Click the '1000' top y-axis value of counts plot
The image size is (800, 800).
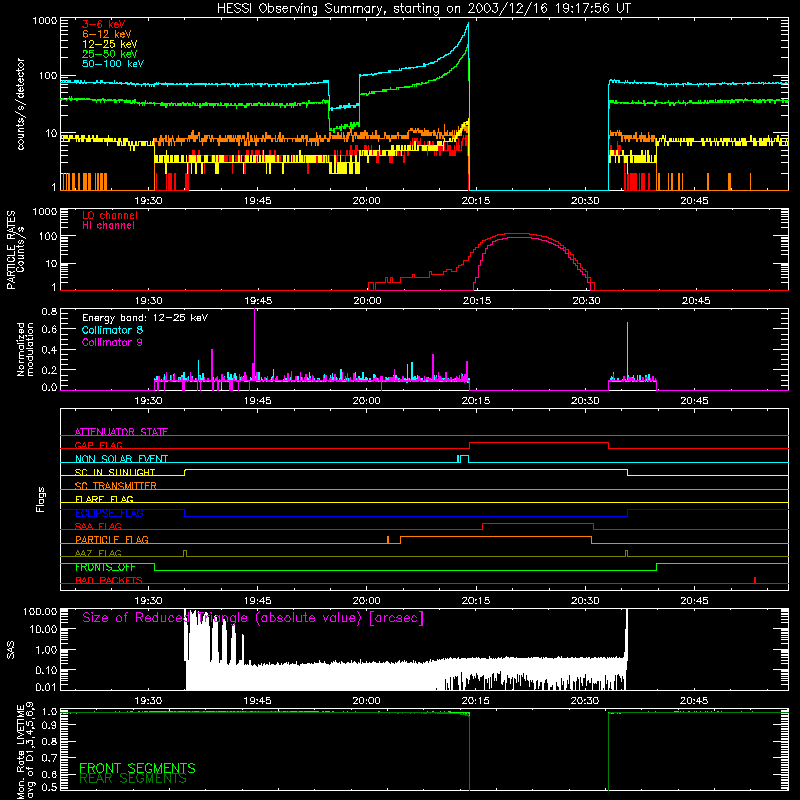(x=45, y=21)
